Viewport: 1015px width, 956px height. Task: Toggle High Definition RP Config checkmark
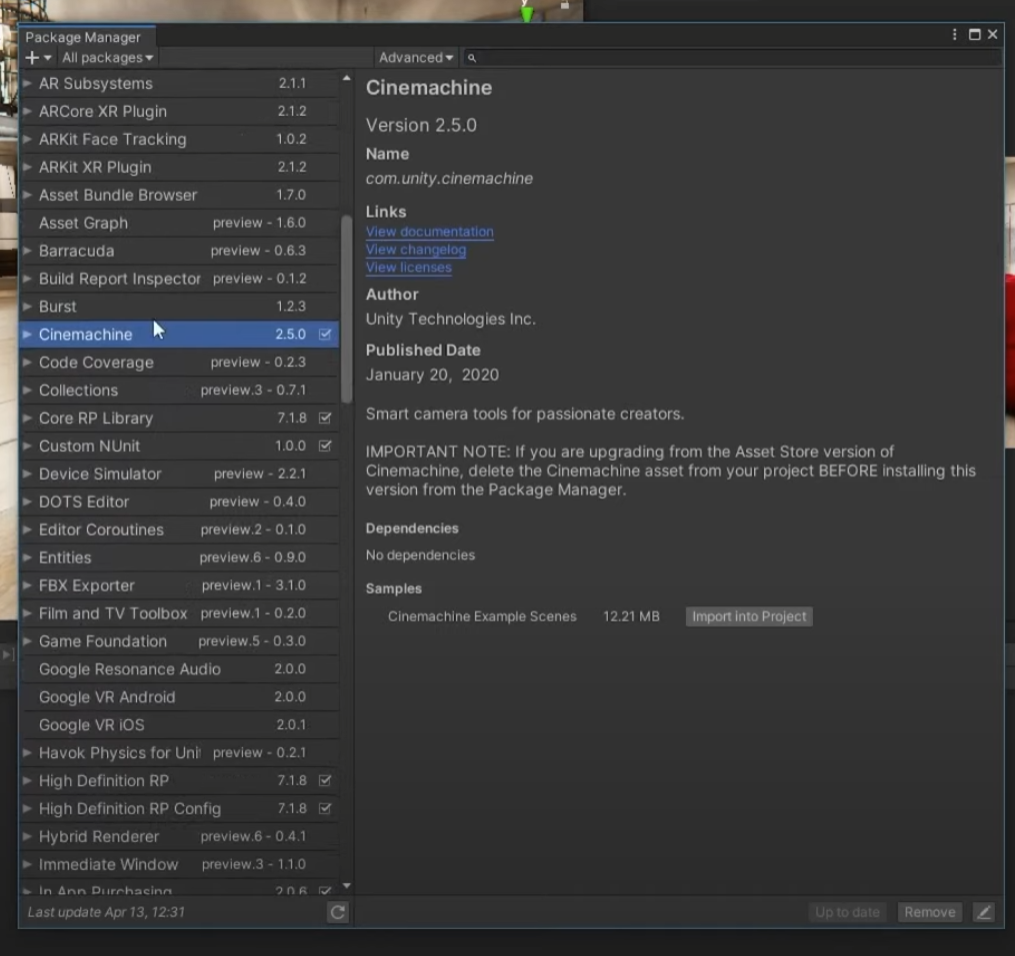click(325, 808)
